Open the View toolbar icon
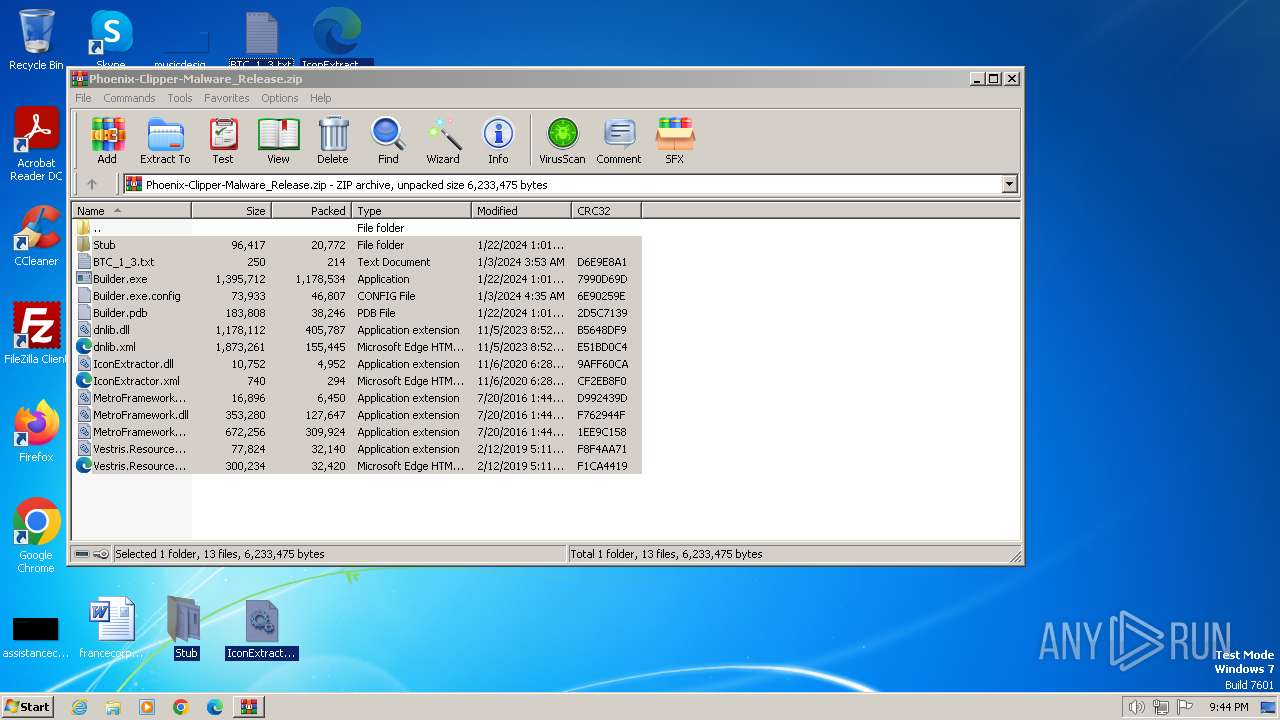1280x720 pixels. 278,141
